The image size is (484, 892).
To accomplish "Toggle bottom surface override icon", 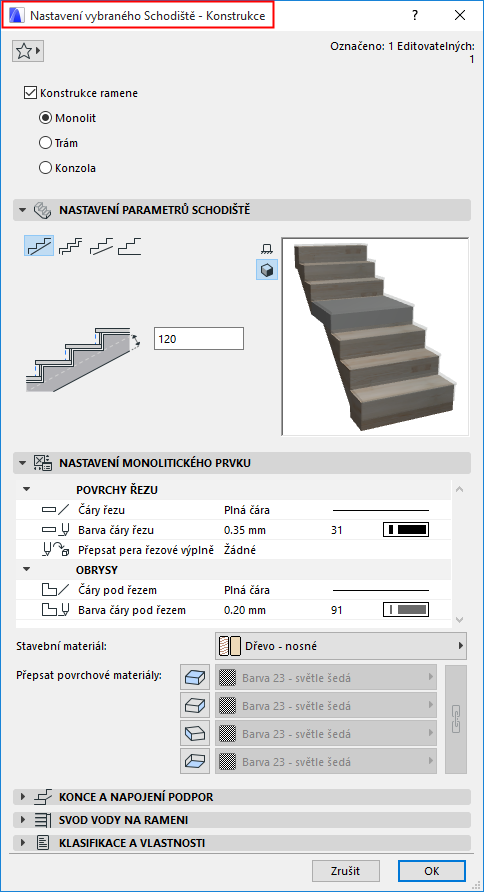I will [x=195, y=761].
